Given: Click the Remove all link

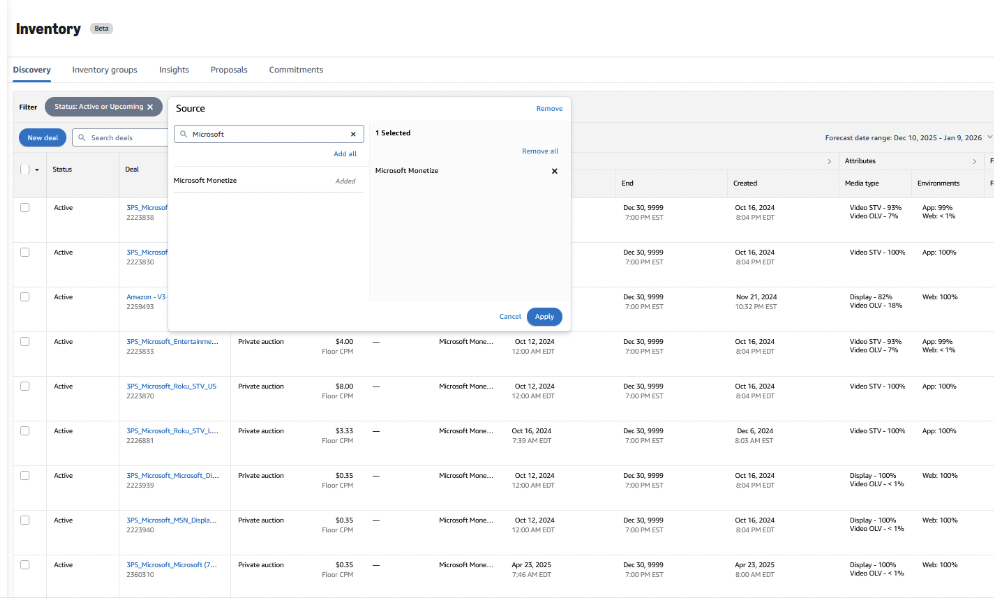Looking at the screenshot, I should pyautogui.click(x=540, y=151).
